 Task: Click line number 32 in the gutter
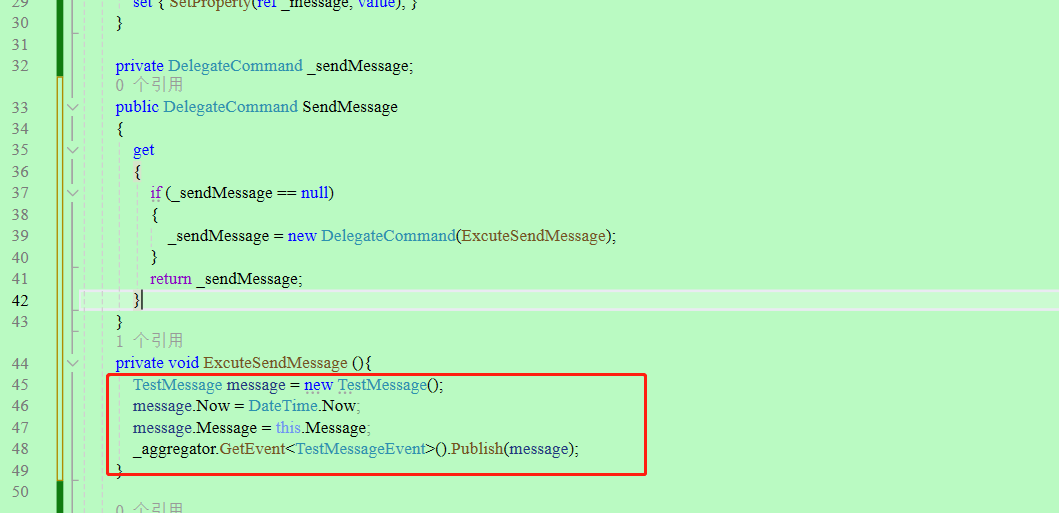click(20, 66)
